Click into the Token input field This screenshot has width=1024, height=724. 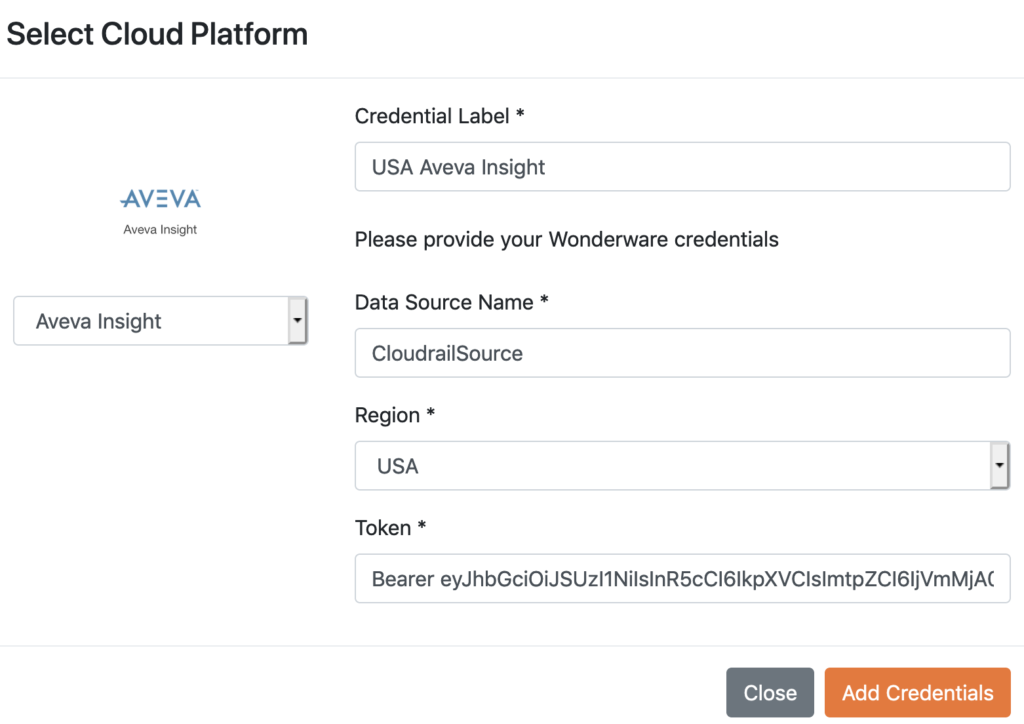(x=682, y=578)
